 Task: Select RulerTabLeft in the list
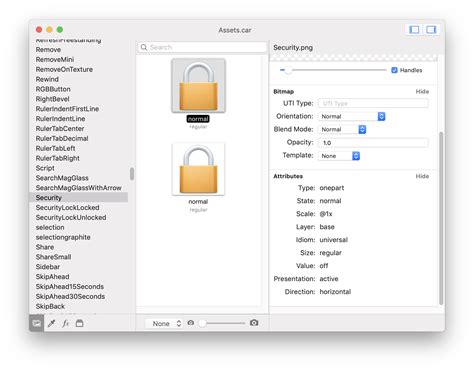point(55,148)
